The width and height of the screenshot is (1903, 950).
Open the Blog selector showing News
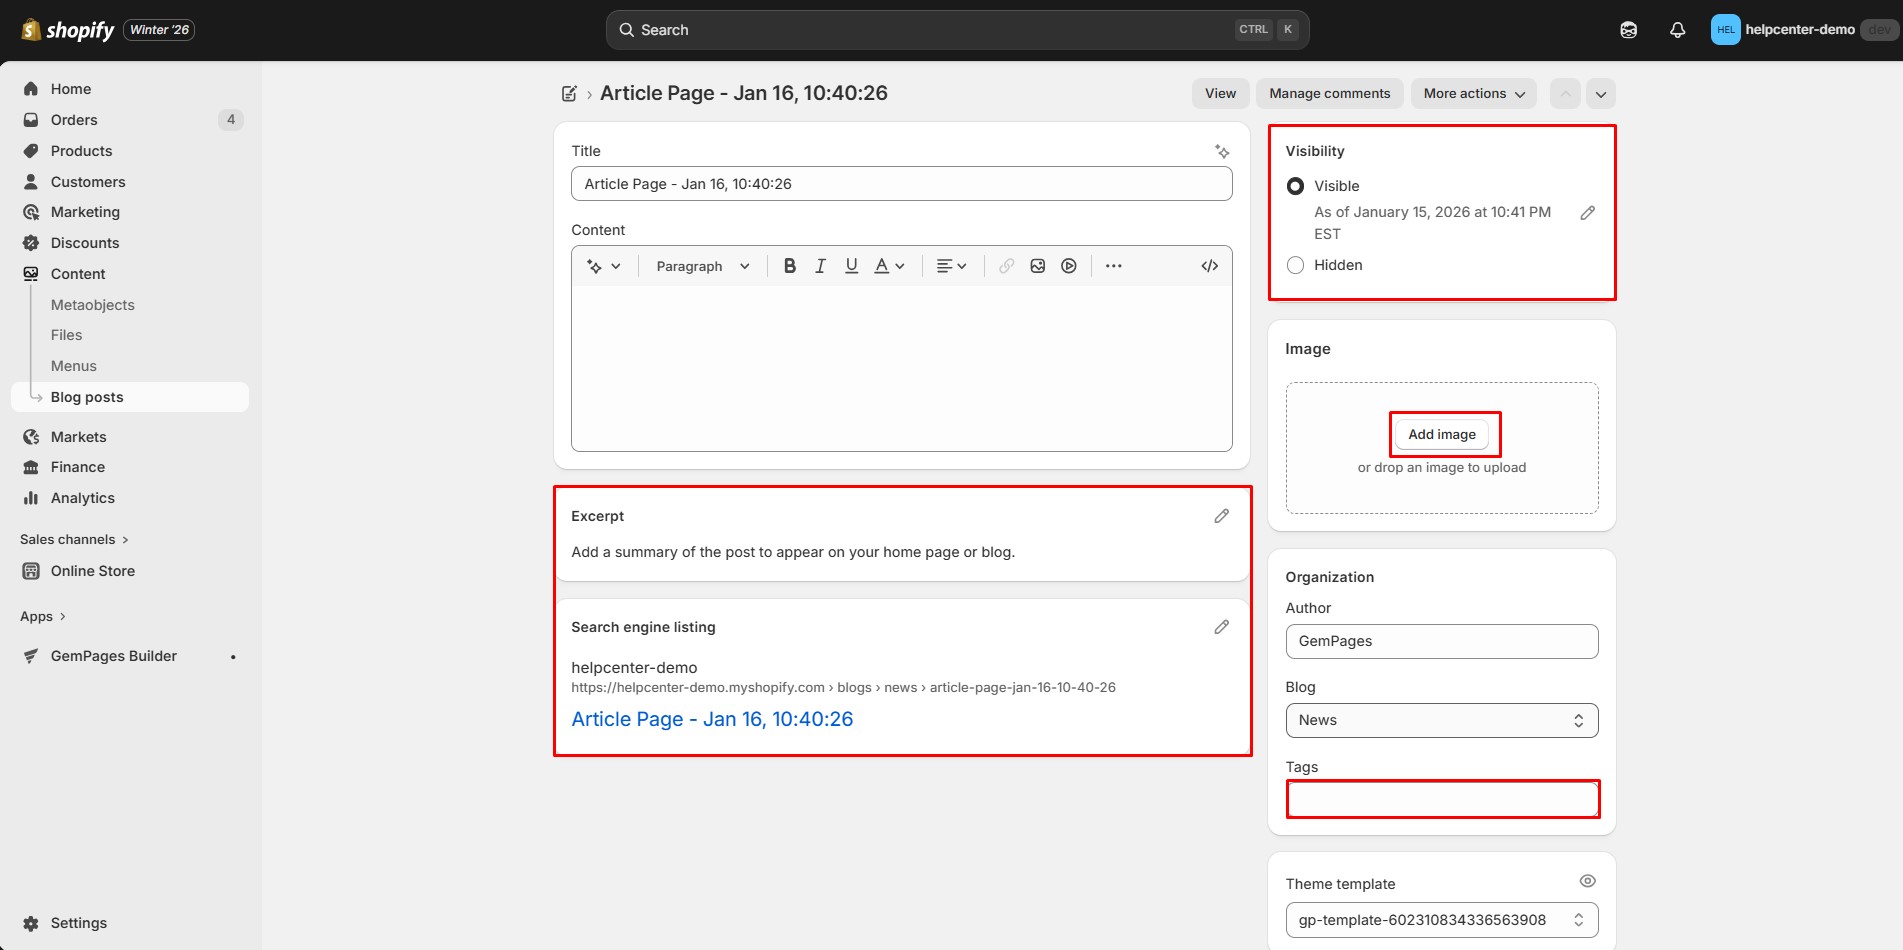(1441, 720)
